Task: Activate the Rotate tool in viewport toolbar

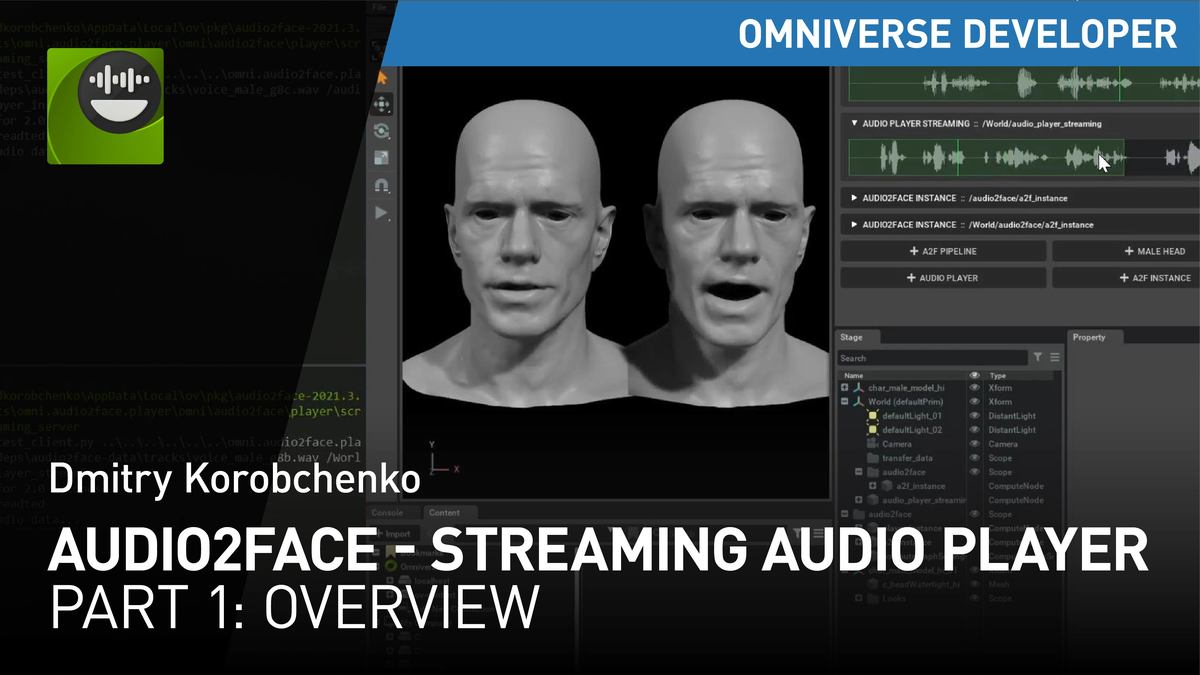Action: coord(381,131)
